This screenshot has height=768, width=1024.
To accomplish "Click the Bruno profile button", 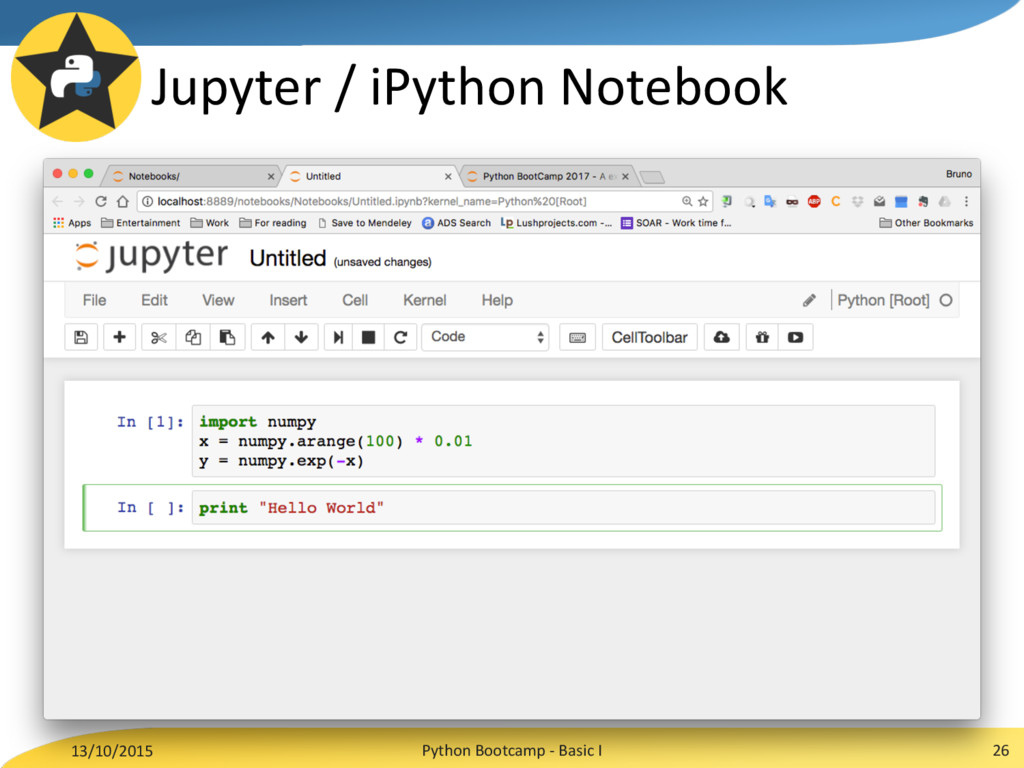I will 959,174.
